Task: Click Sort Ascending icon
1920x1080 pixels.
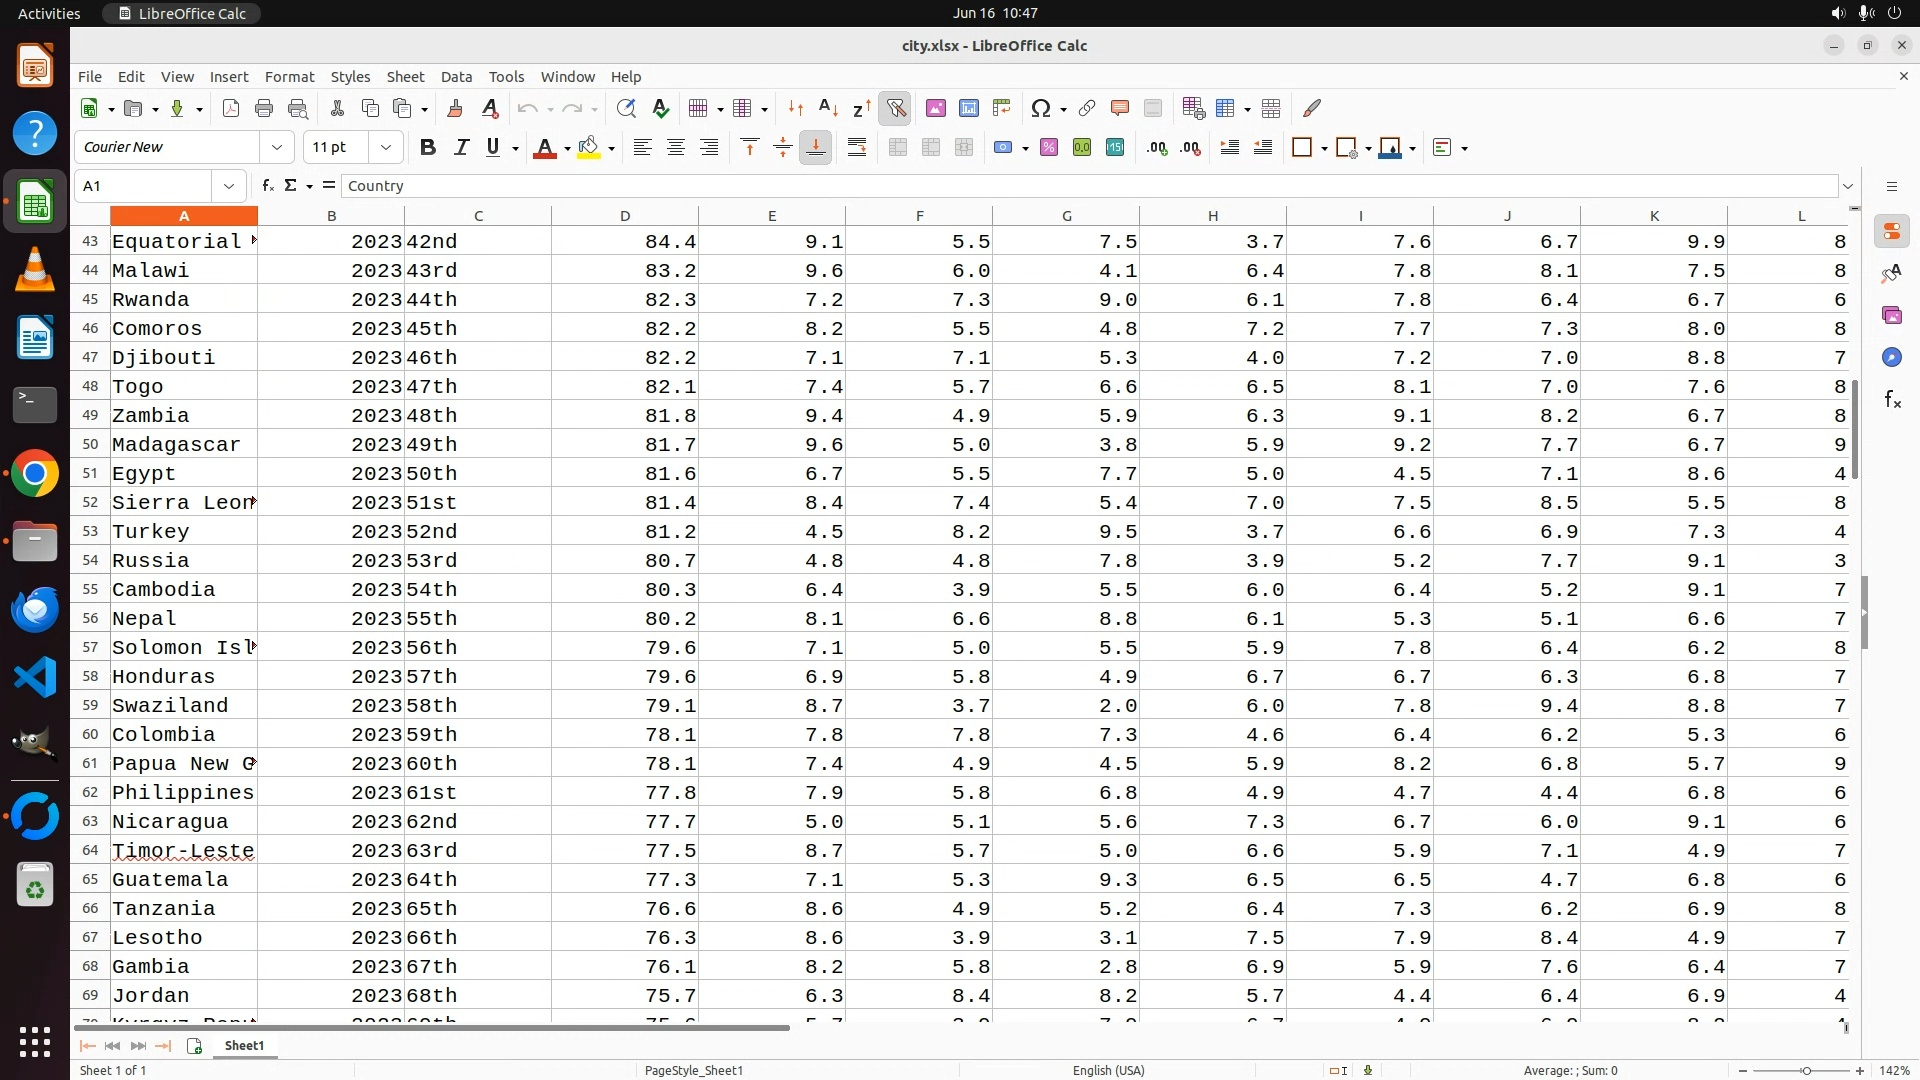Action: (828, 108)
